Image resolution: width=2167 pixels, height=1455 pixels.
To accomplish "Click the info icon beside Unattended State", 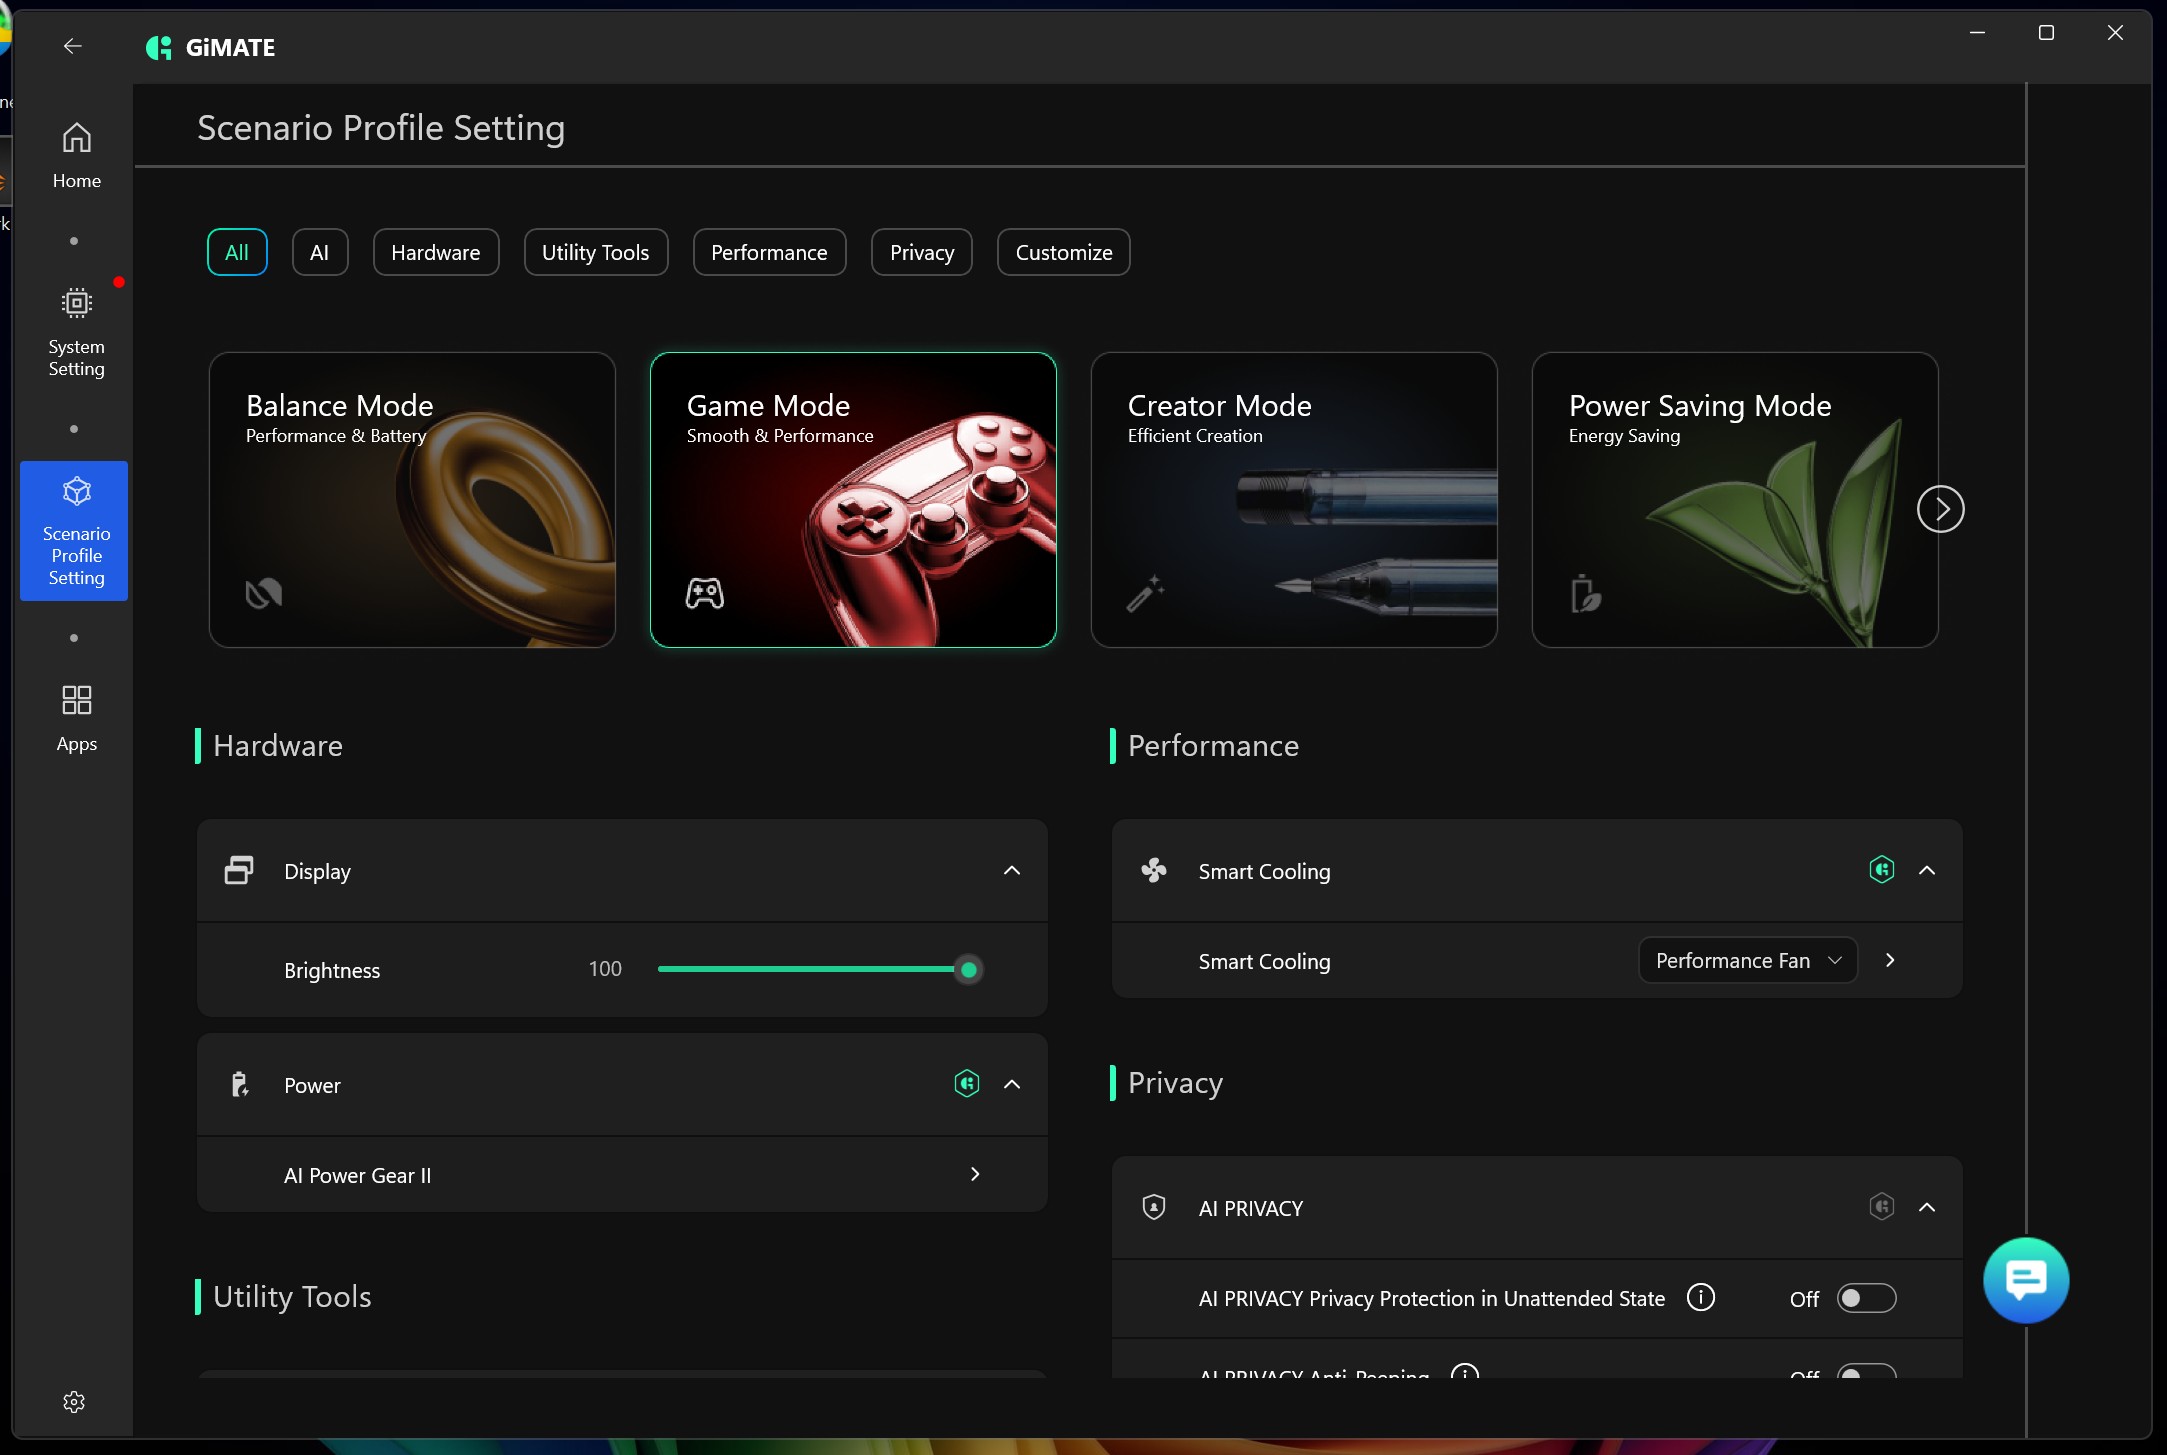I will coord(1700,1297).
